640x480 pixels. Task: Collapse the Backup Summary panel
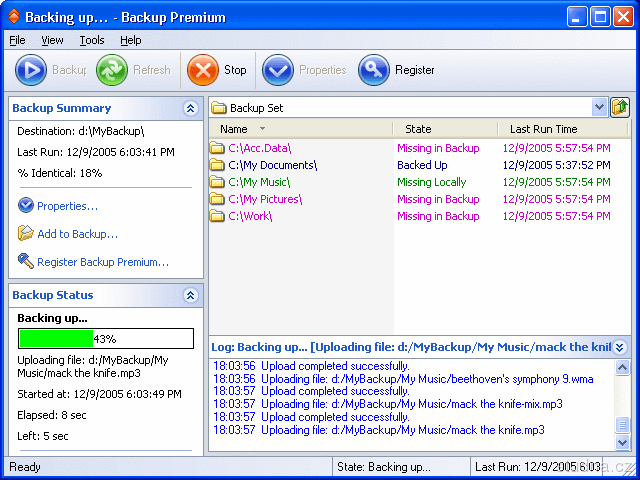(x=190, y=108)
